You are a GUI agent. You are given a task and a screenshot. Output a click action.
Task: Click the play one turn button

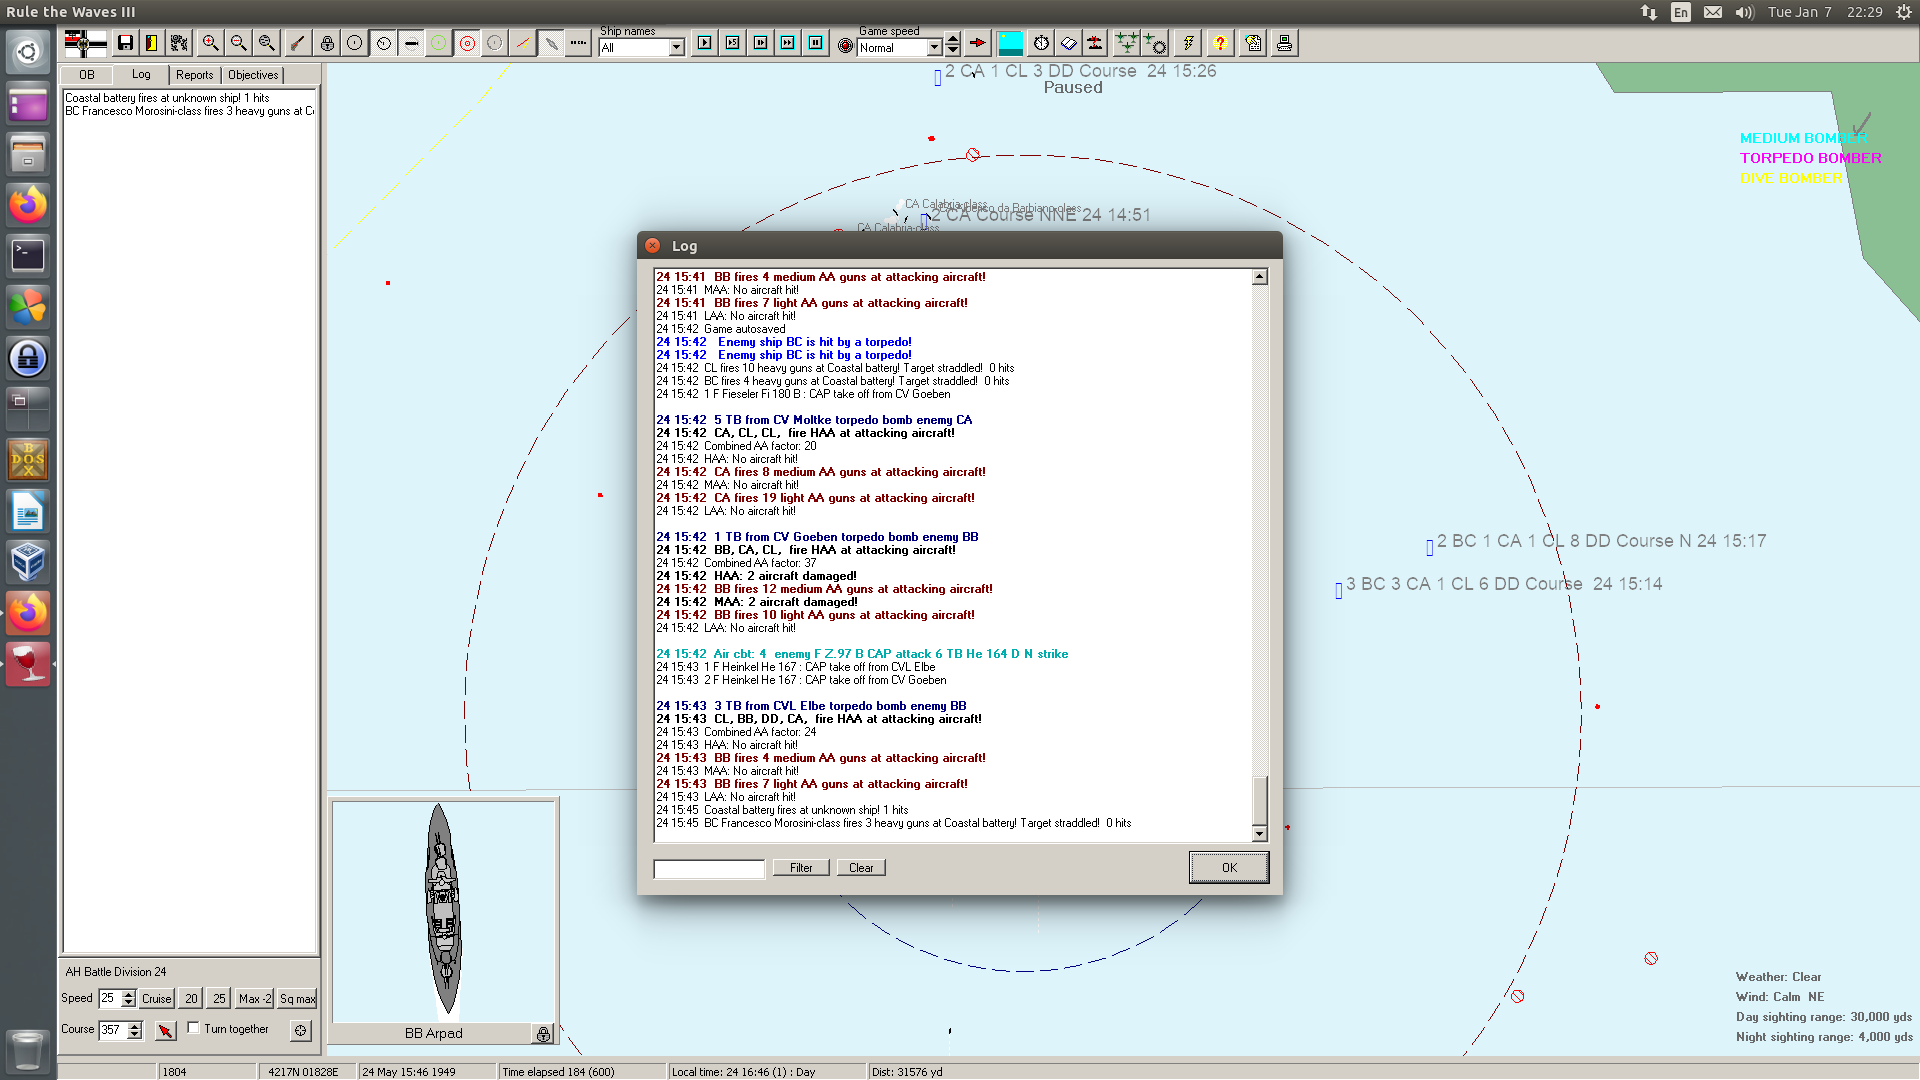pyautogui.click(x=705, y=43)
